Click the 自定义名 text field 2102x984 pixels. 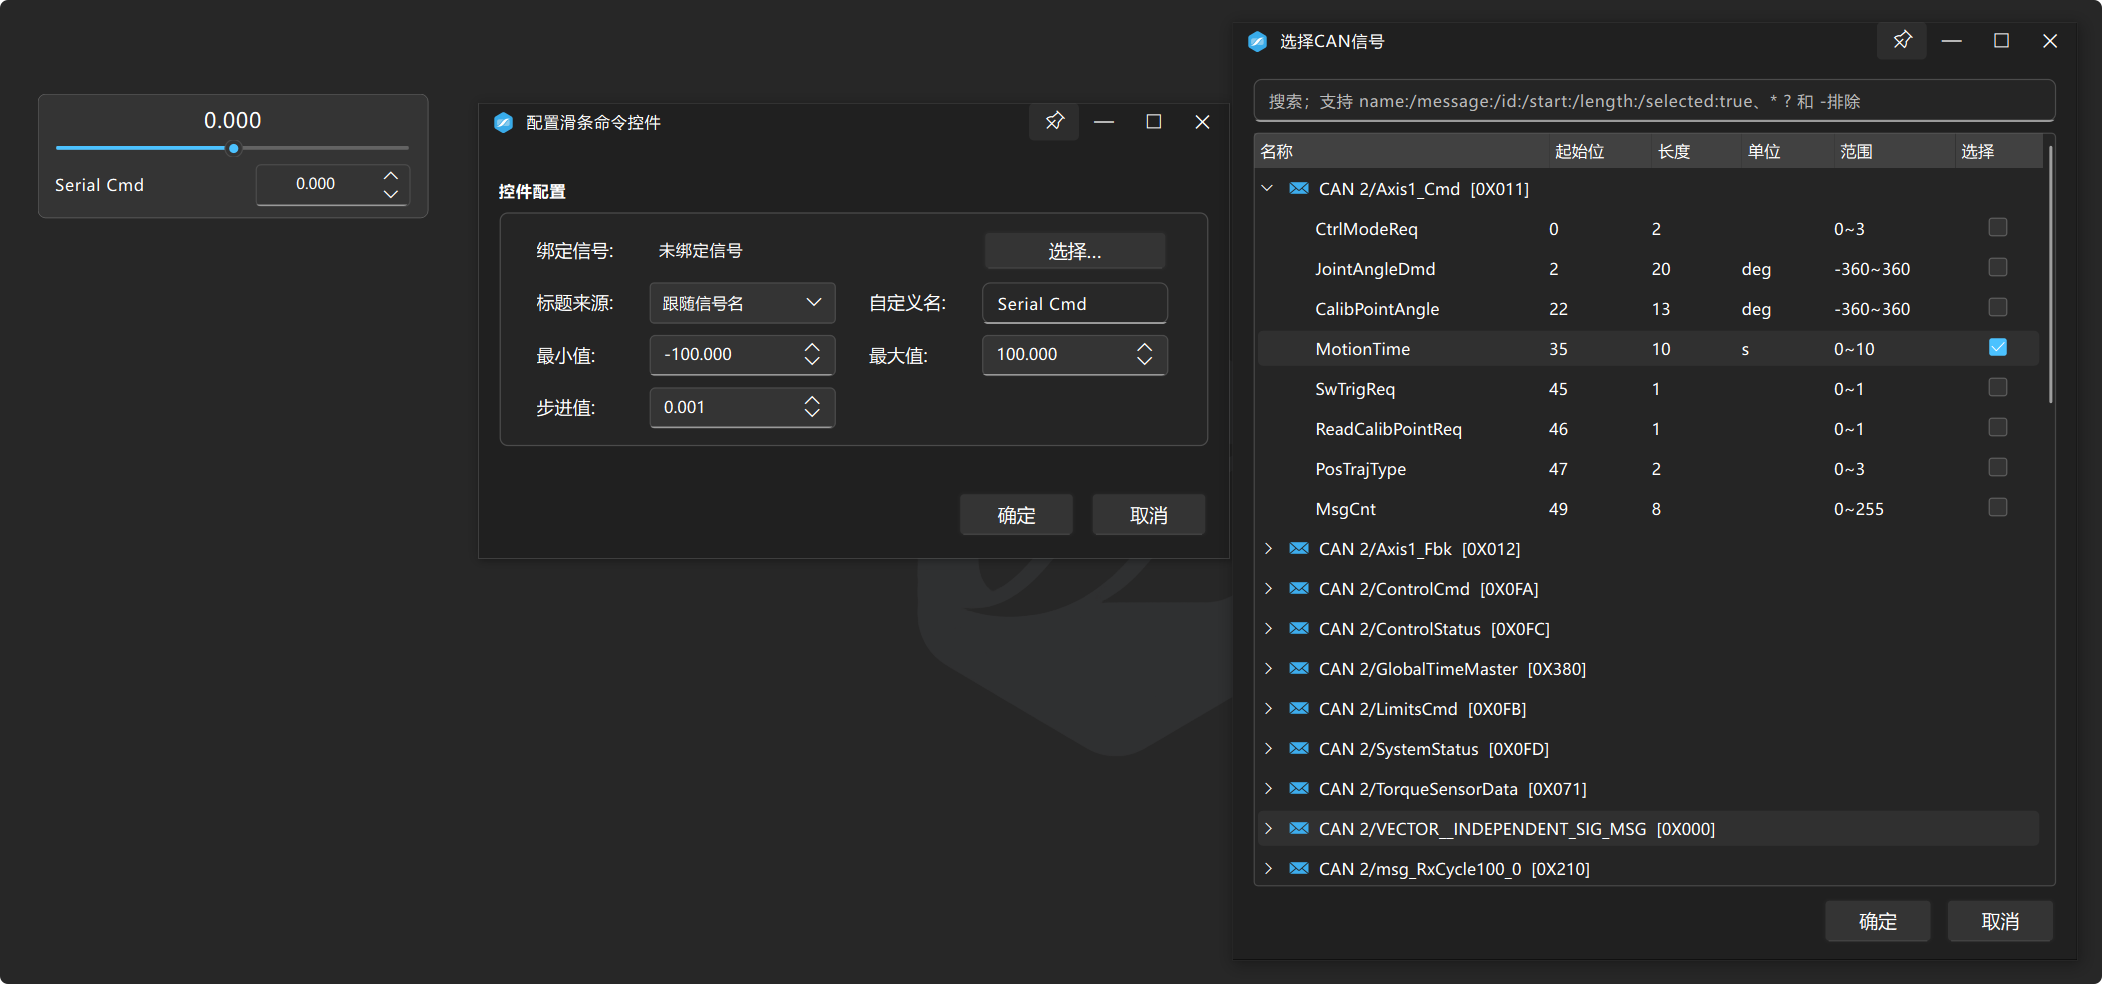[1075, 303]
